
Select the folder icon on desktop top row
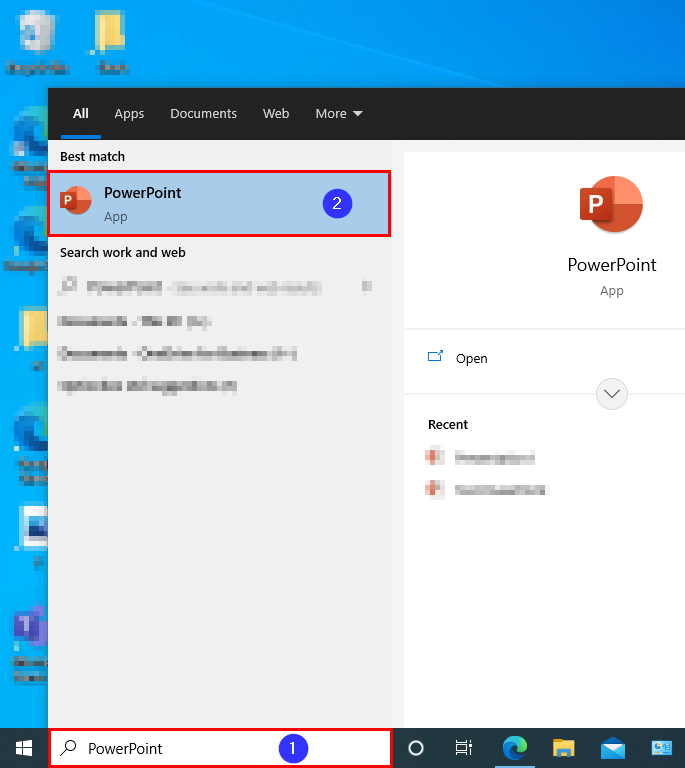click(111, 43)
